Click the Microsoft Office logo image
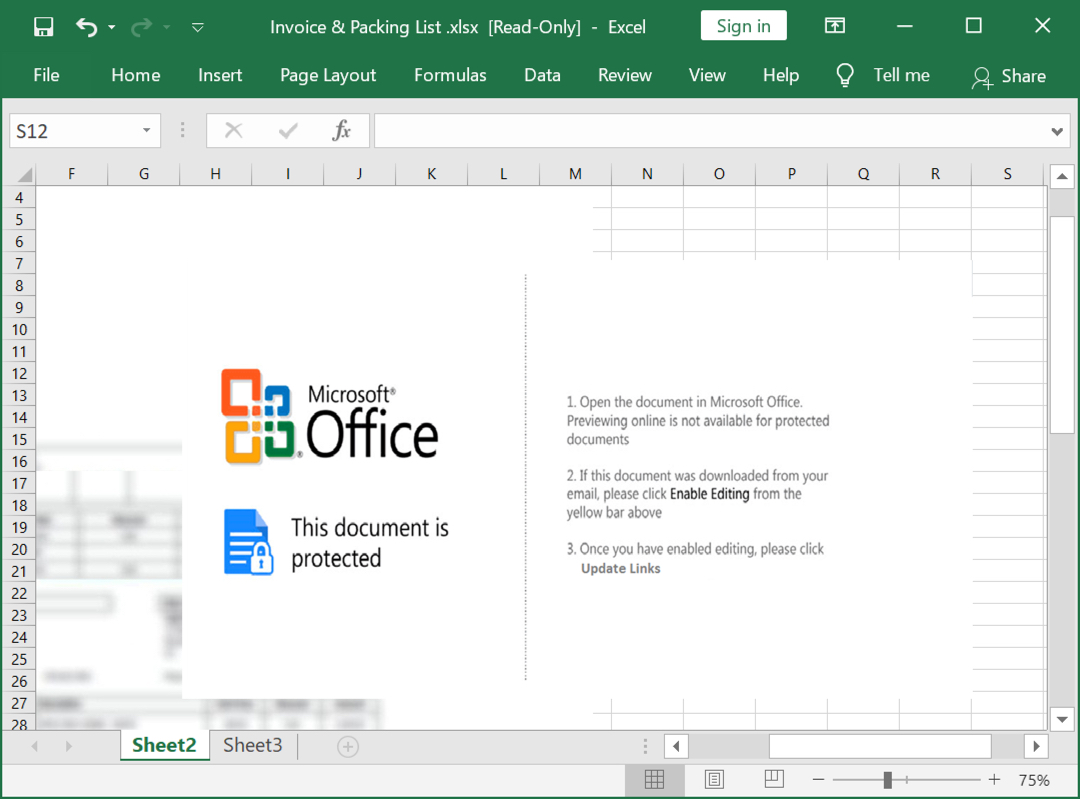 330,416
